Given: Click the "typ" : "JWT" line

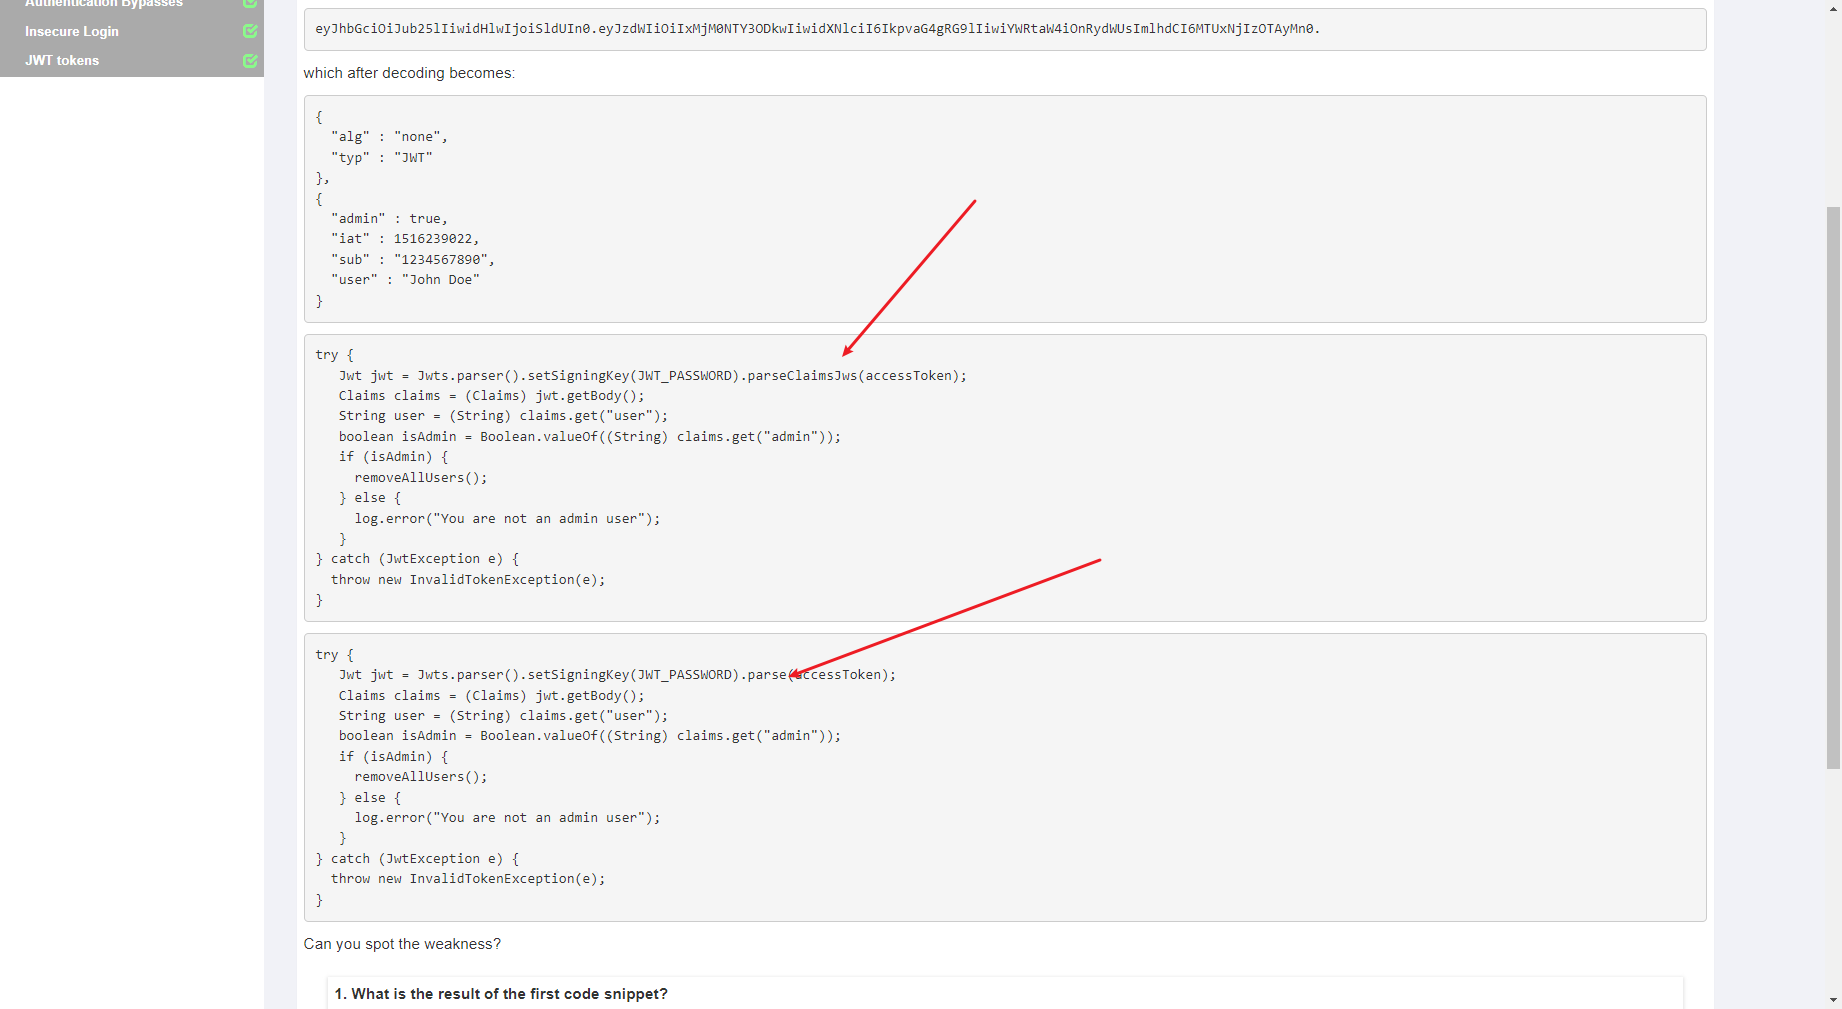Looking at the screenshot, I should 382,157.
